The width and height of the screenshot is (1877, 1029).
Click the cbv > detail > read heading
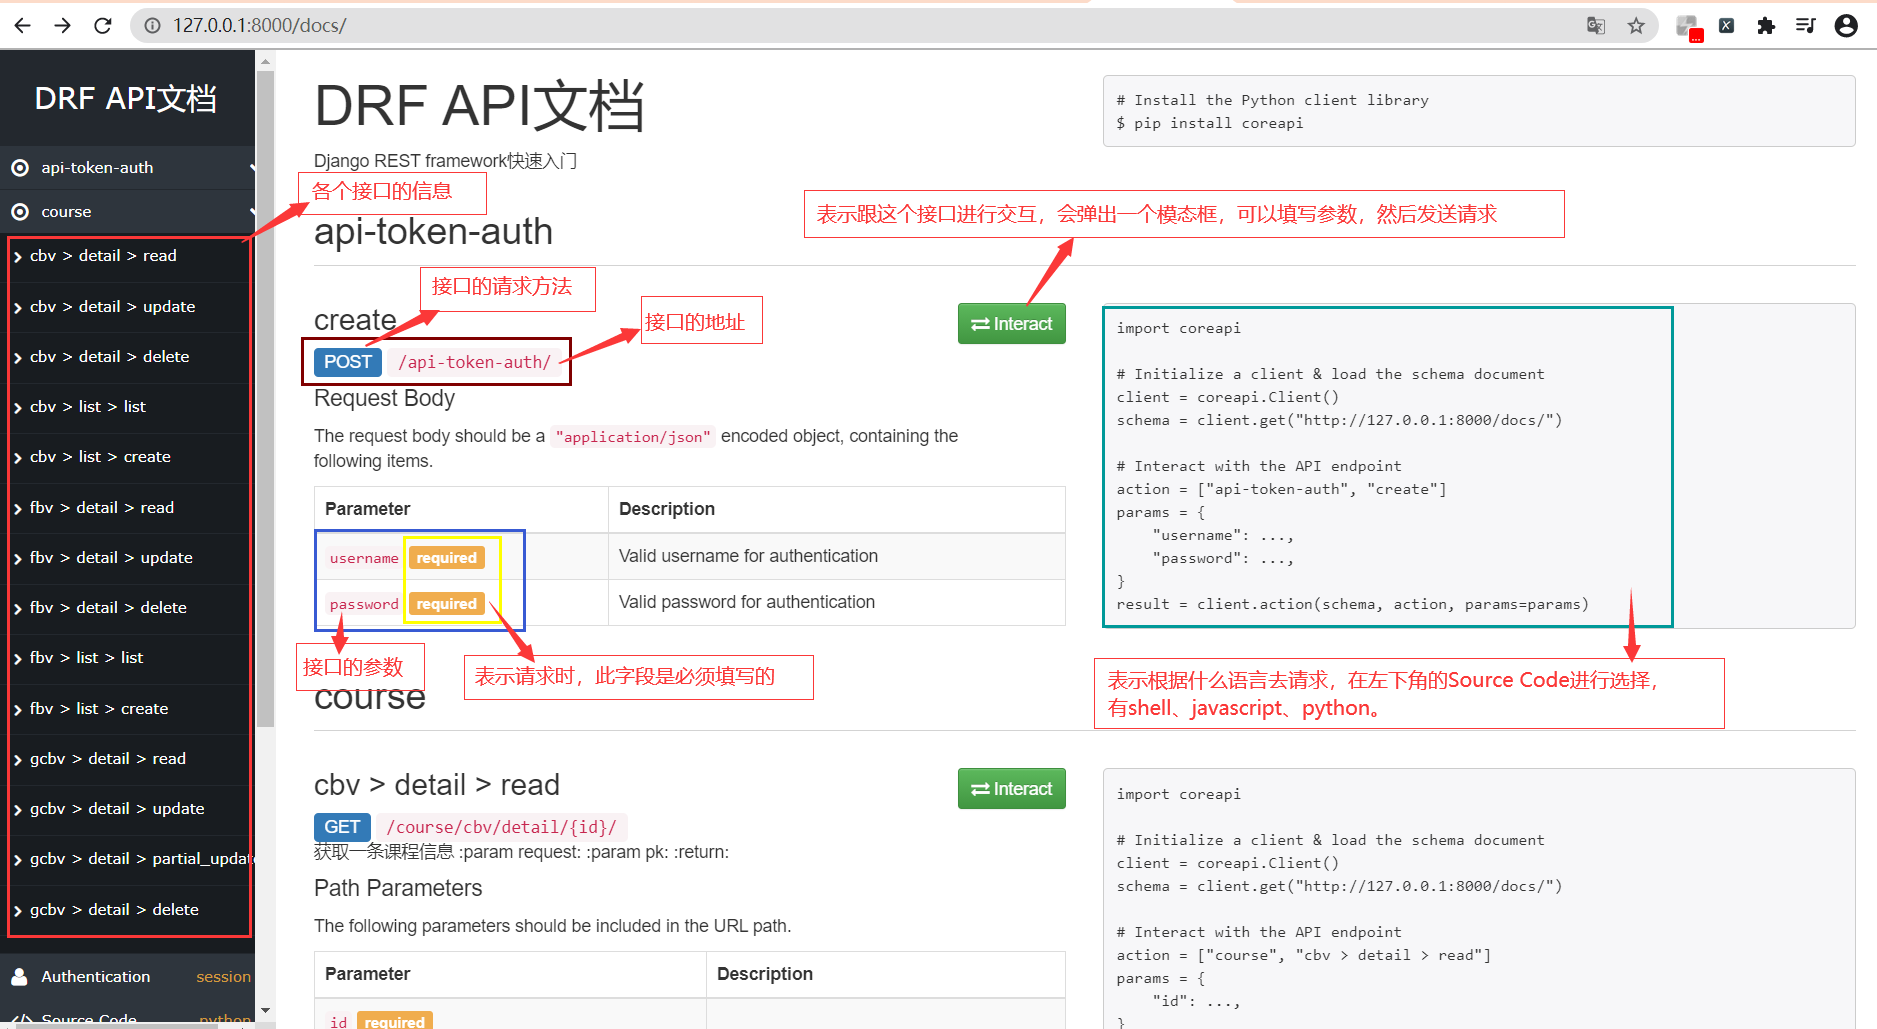(x=437, y=785)
